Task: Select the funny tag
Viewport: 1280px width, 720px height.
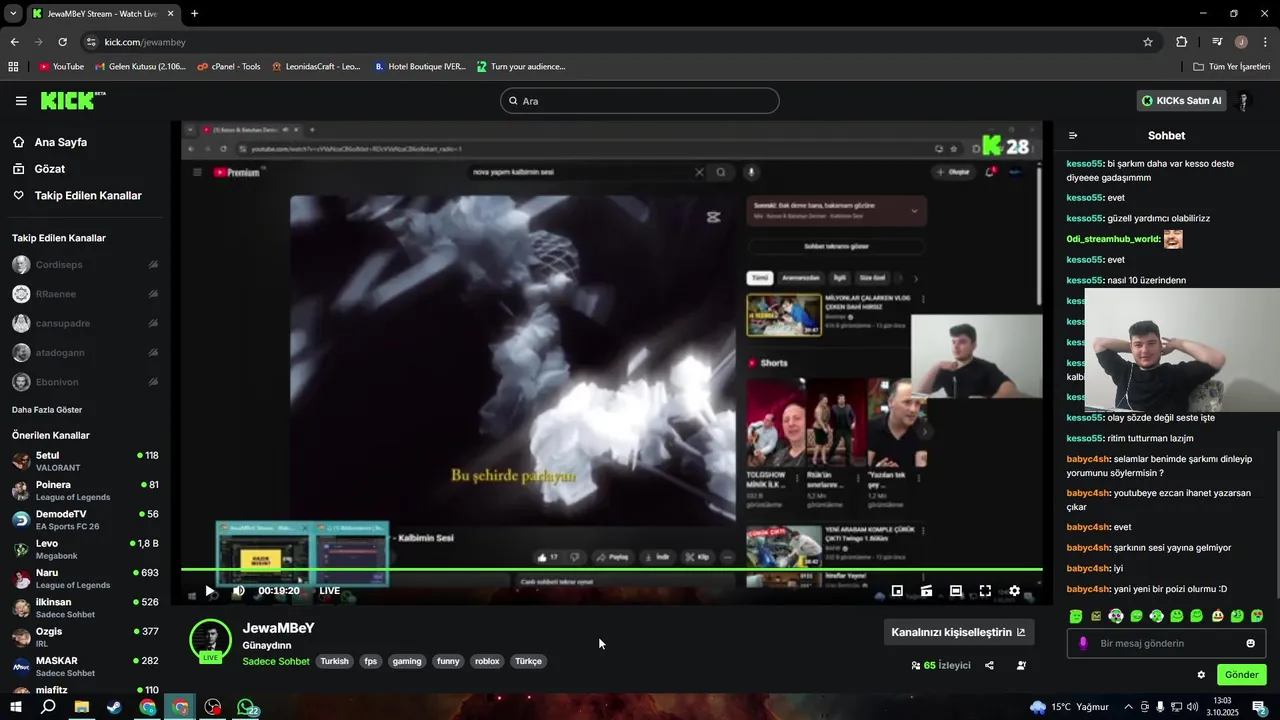Action: [x=448, y=662]
